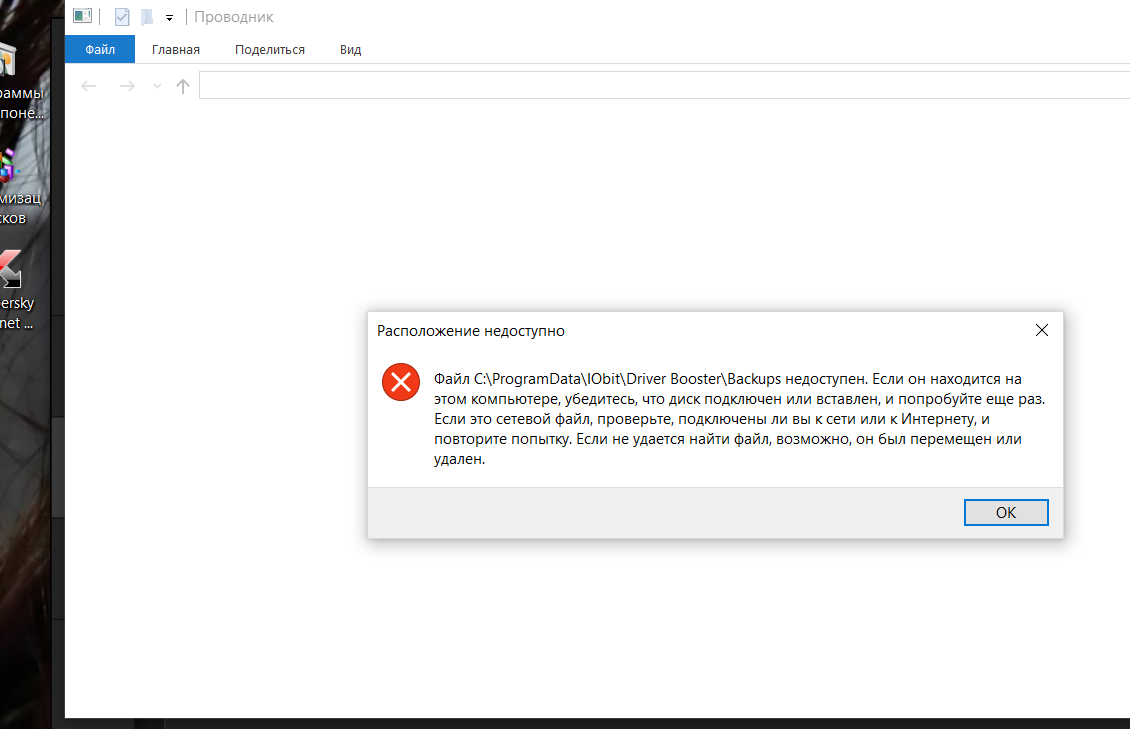Close the Расположение недоступно dialog with X
The width and height of the screenshot is (1130, 729).
point(1041,330)
